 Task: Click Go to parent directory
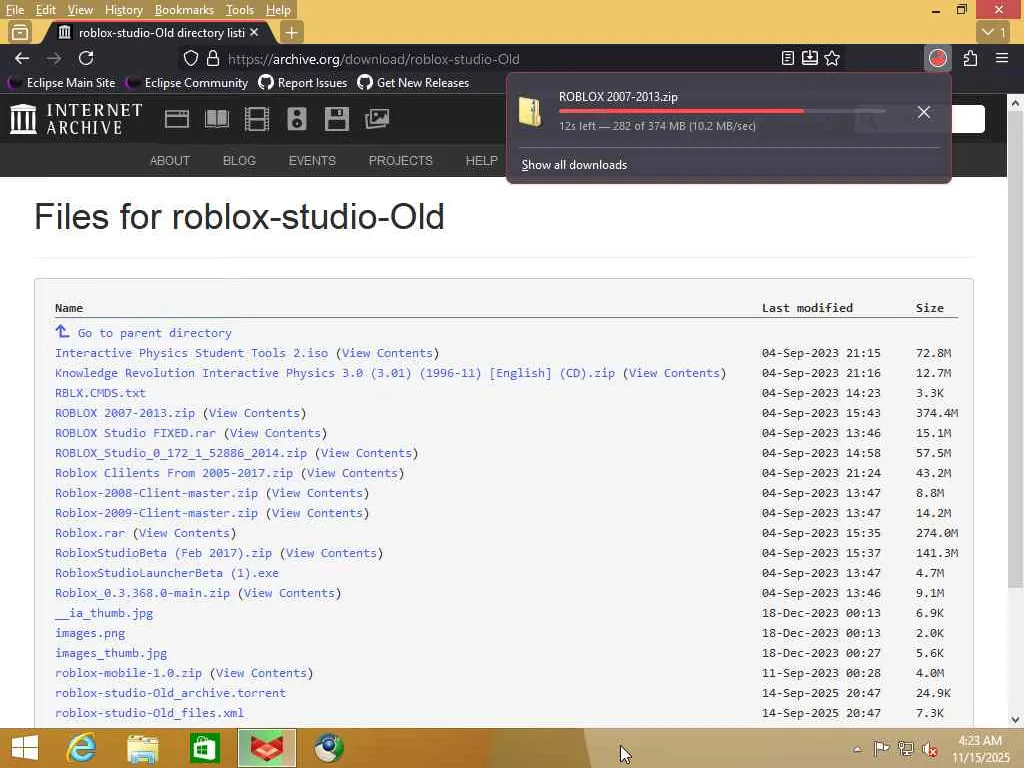154,333
